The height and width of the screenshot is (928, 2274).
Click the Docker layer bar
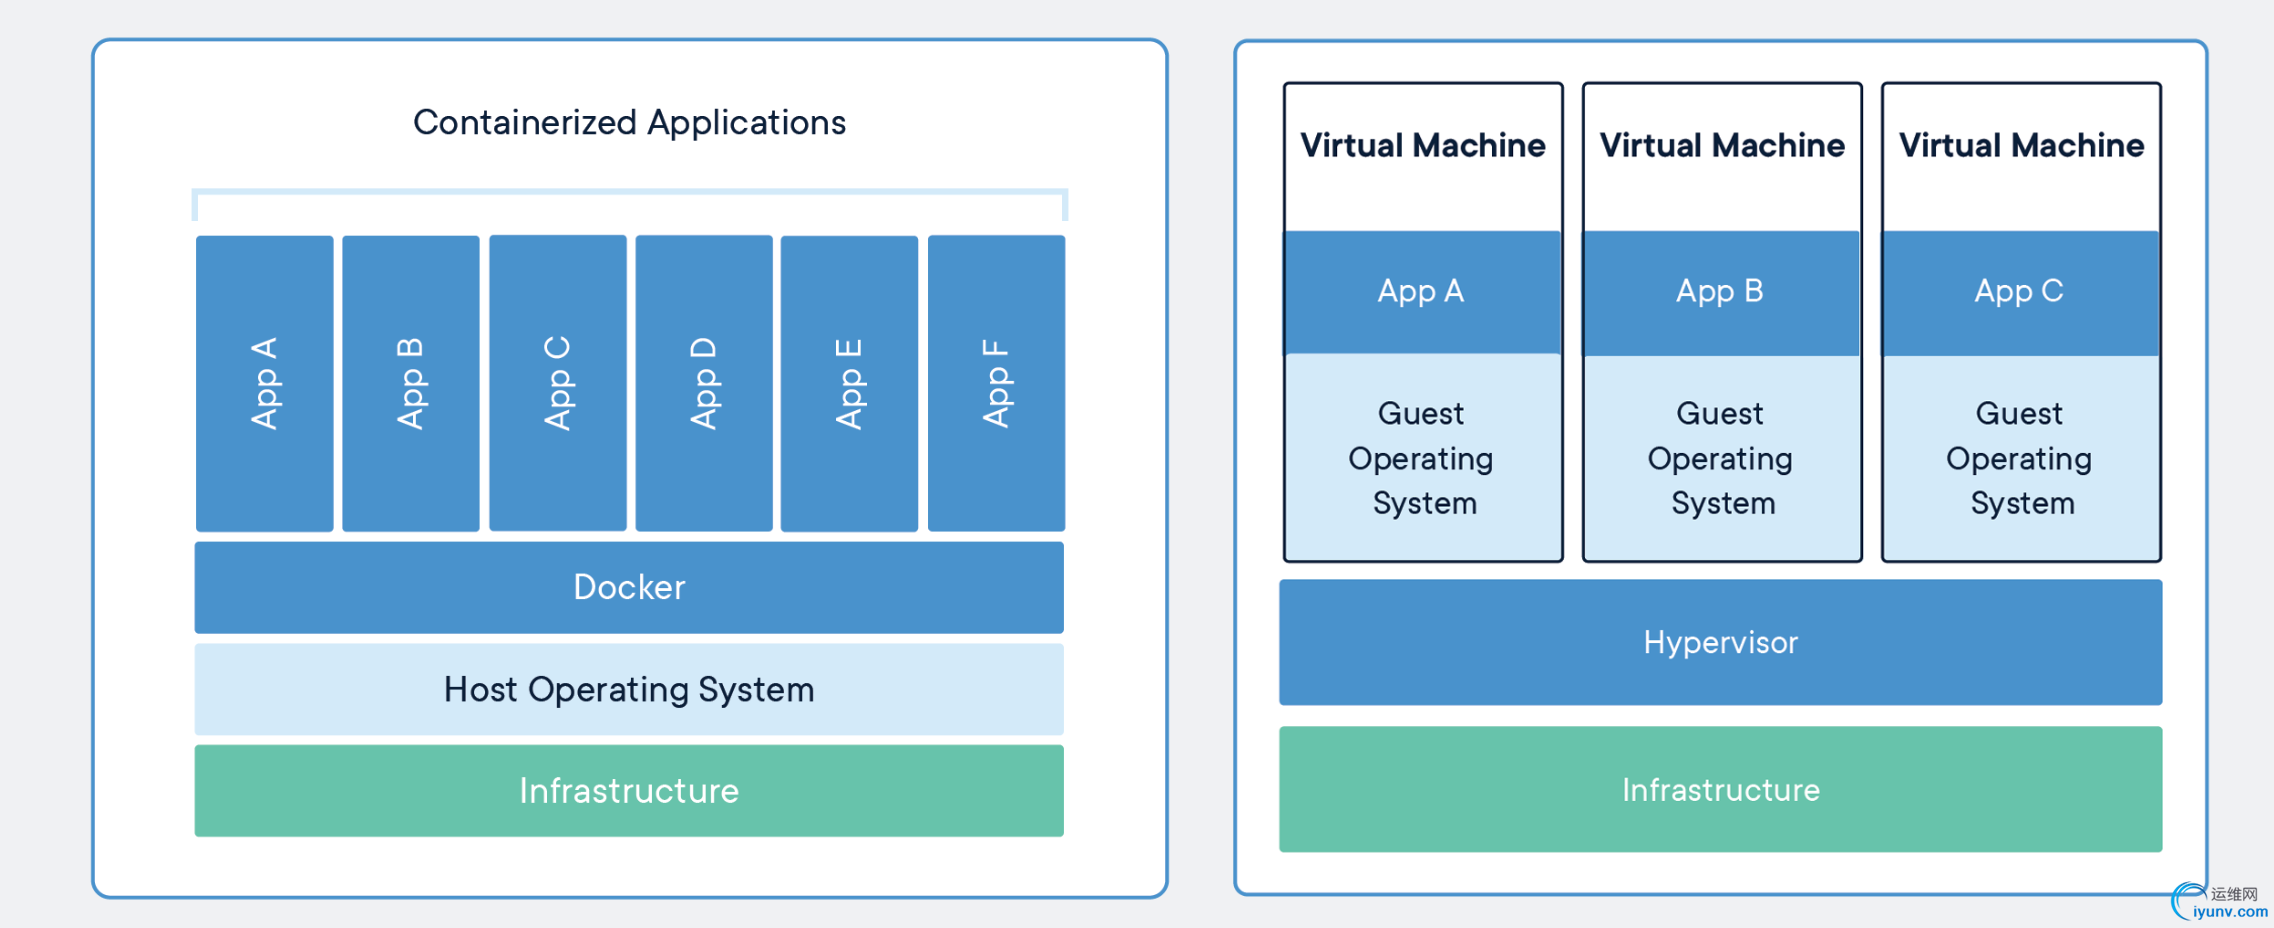click(x=629, y=587)
